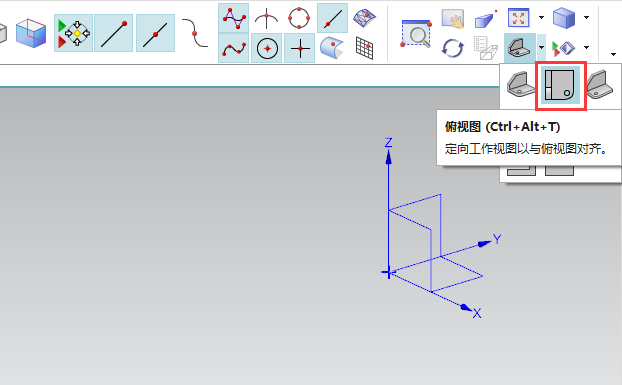Viewport: 622px width, 385px height.
Task: Toggle the Arc Center snap icon
Action: coord(267,48)
